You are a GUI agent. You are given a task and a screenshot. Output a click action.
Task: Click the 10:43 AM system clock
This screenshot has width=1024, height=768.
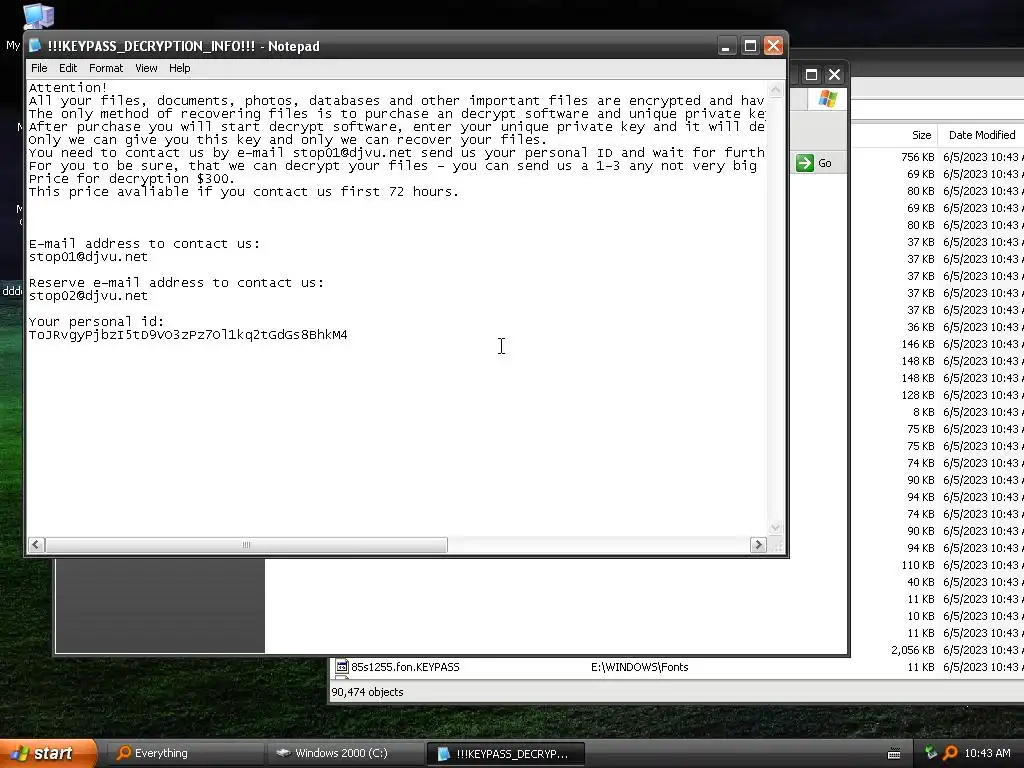(987, 753)
